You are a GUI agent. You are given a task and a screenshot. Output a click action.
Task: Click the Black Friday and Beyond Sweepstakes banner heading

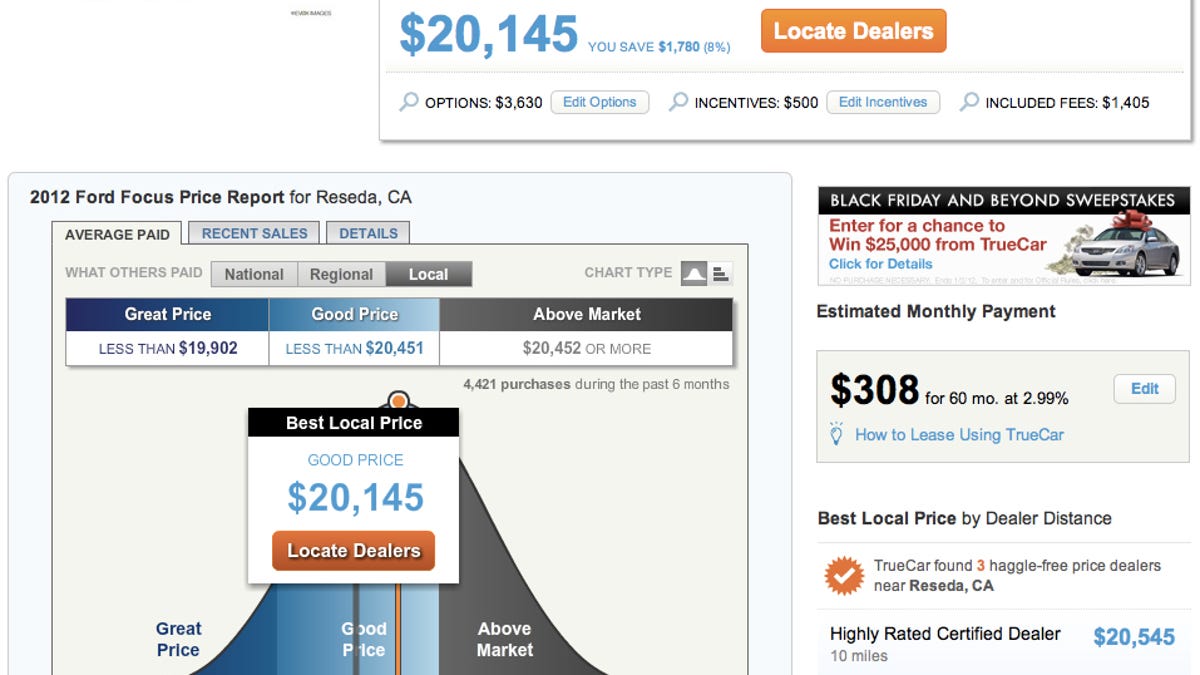[1003, 200]
